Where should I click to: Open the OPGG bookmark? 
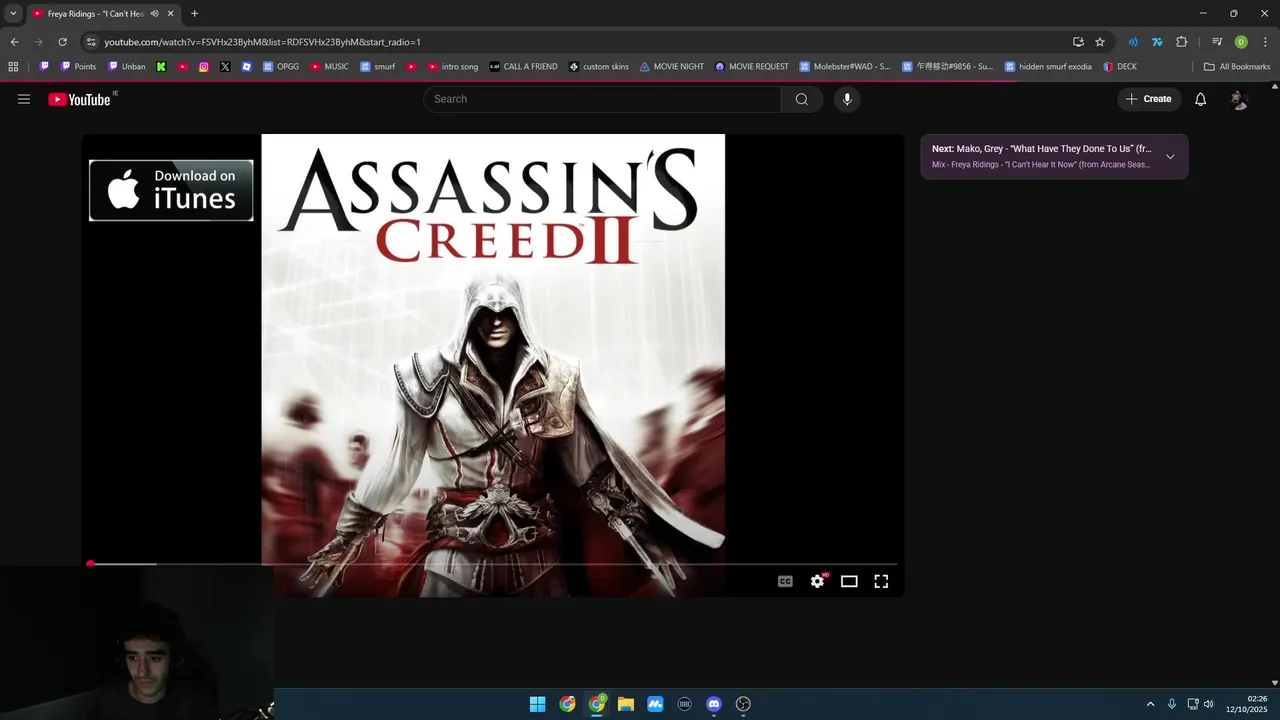[x=281, y=67]
